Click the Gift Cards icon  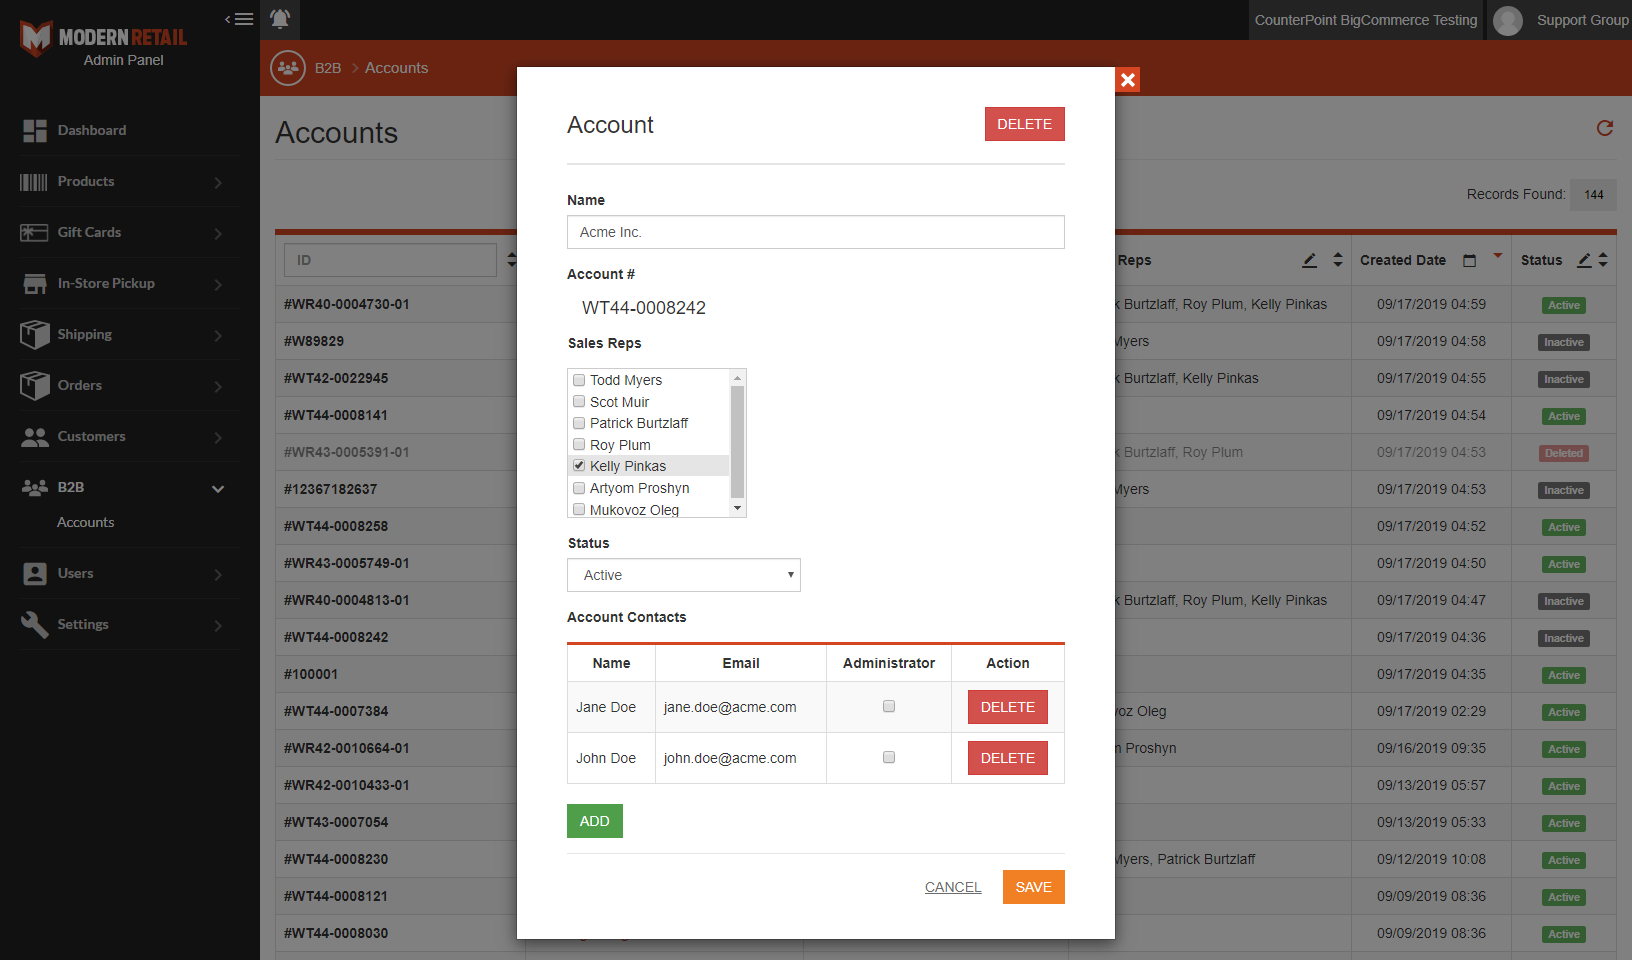34,233
